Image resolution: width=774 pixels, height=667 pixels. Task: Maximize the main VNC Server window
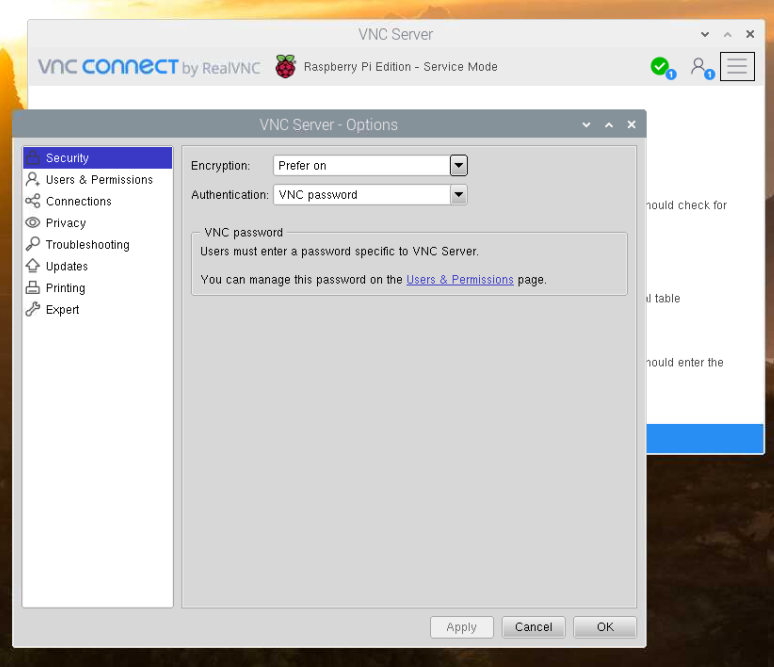pyautogui.click(x=728, y=35)
